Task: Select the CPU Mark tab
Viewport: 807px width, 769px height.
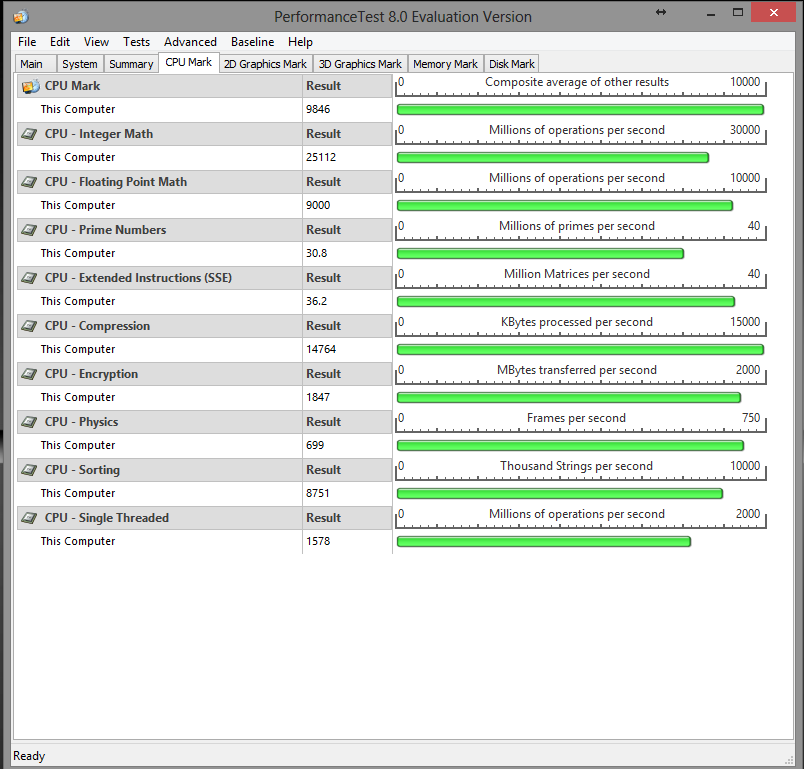Action: pyautogui.click(x=189, y=62)
